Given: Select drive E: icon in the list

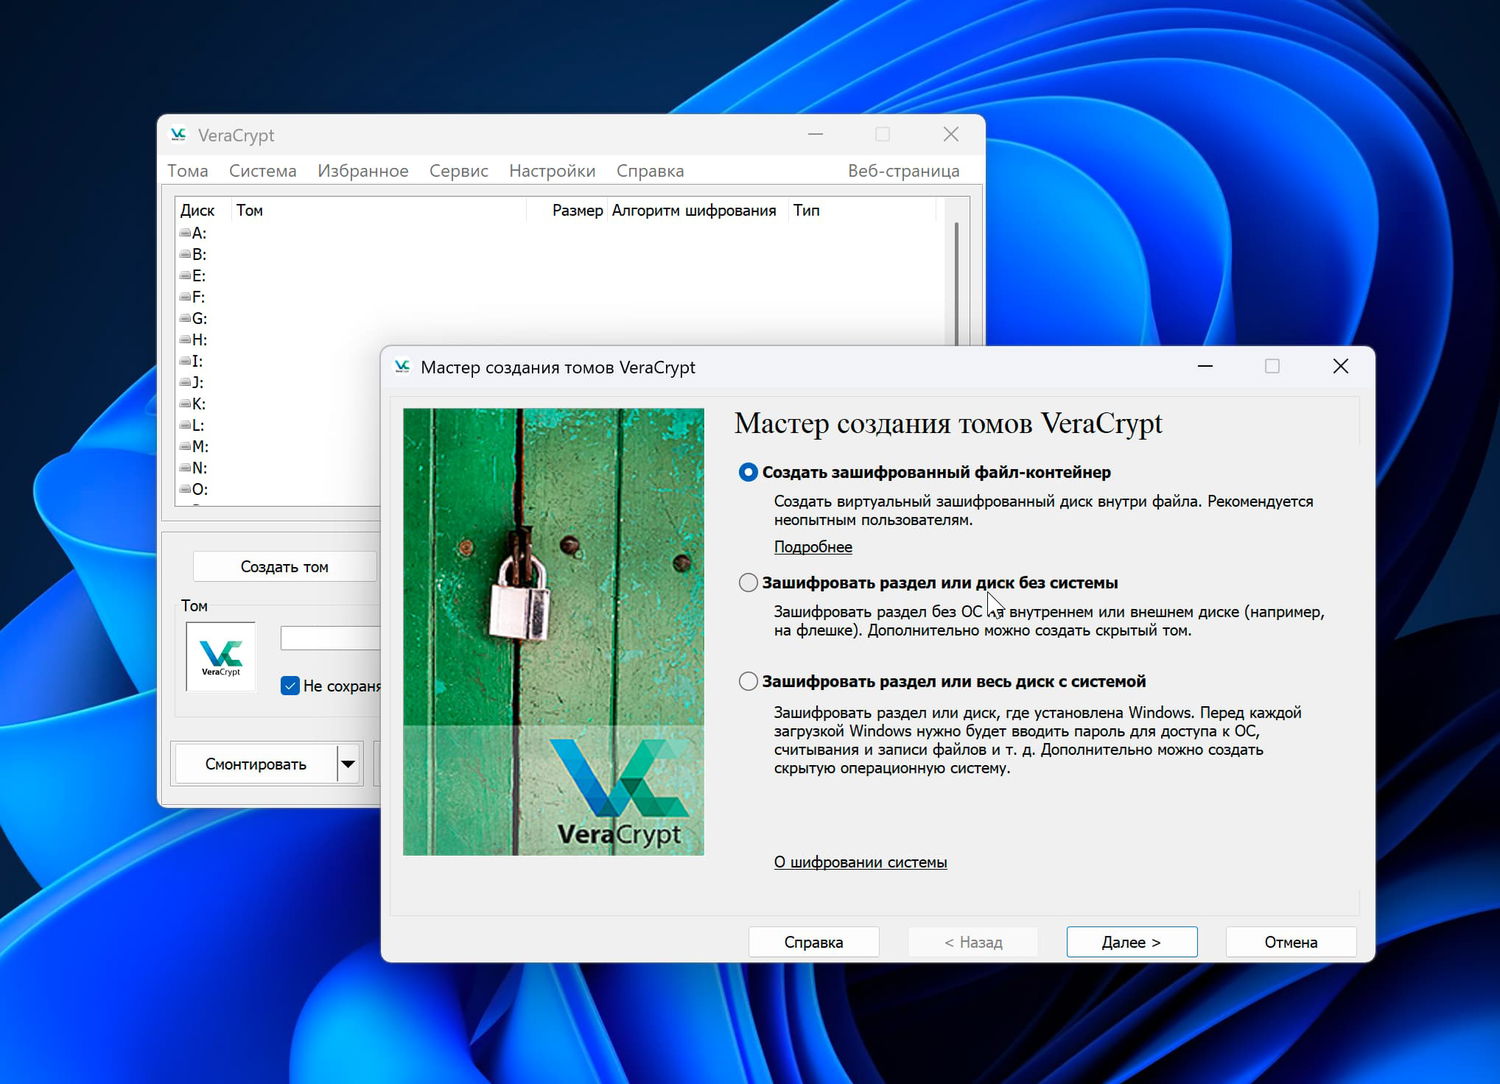Looking at the screenshot, I should coord(185,276).
